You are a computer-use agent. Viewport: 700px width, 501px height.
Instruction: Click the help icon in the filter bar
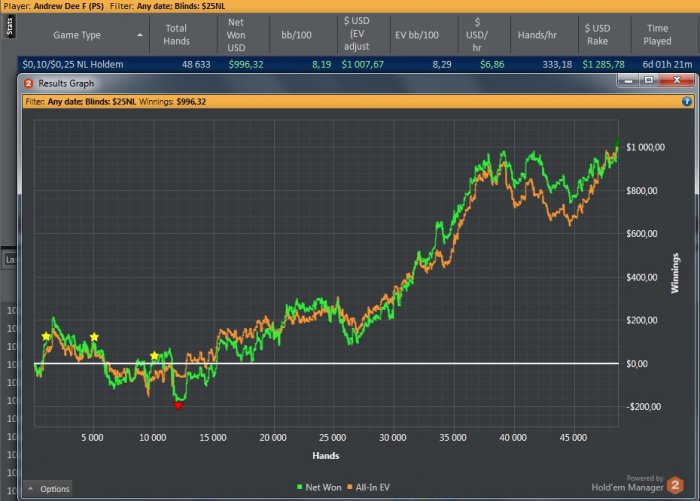[687, 101]
